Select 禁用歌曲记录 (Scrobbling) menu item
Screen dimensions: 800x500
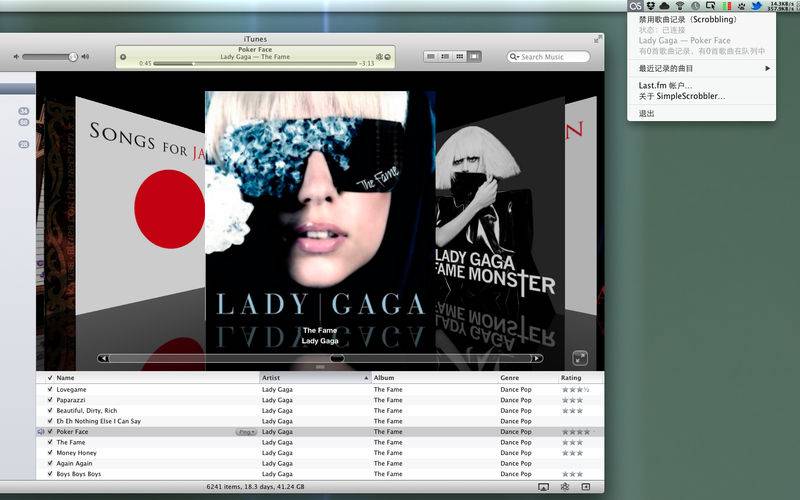pos(702,19)
